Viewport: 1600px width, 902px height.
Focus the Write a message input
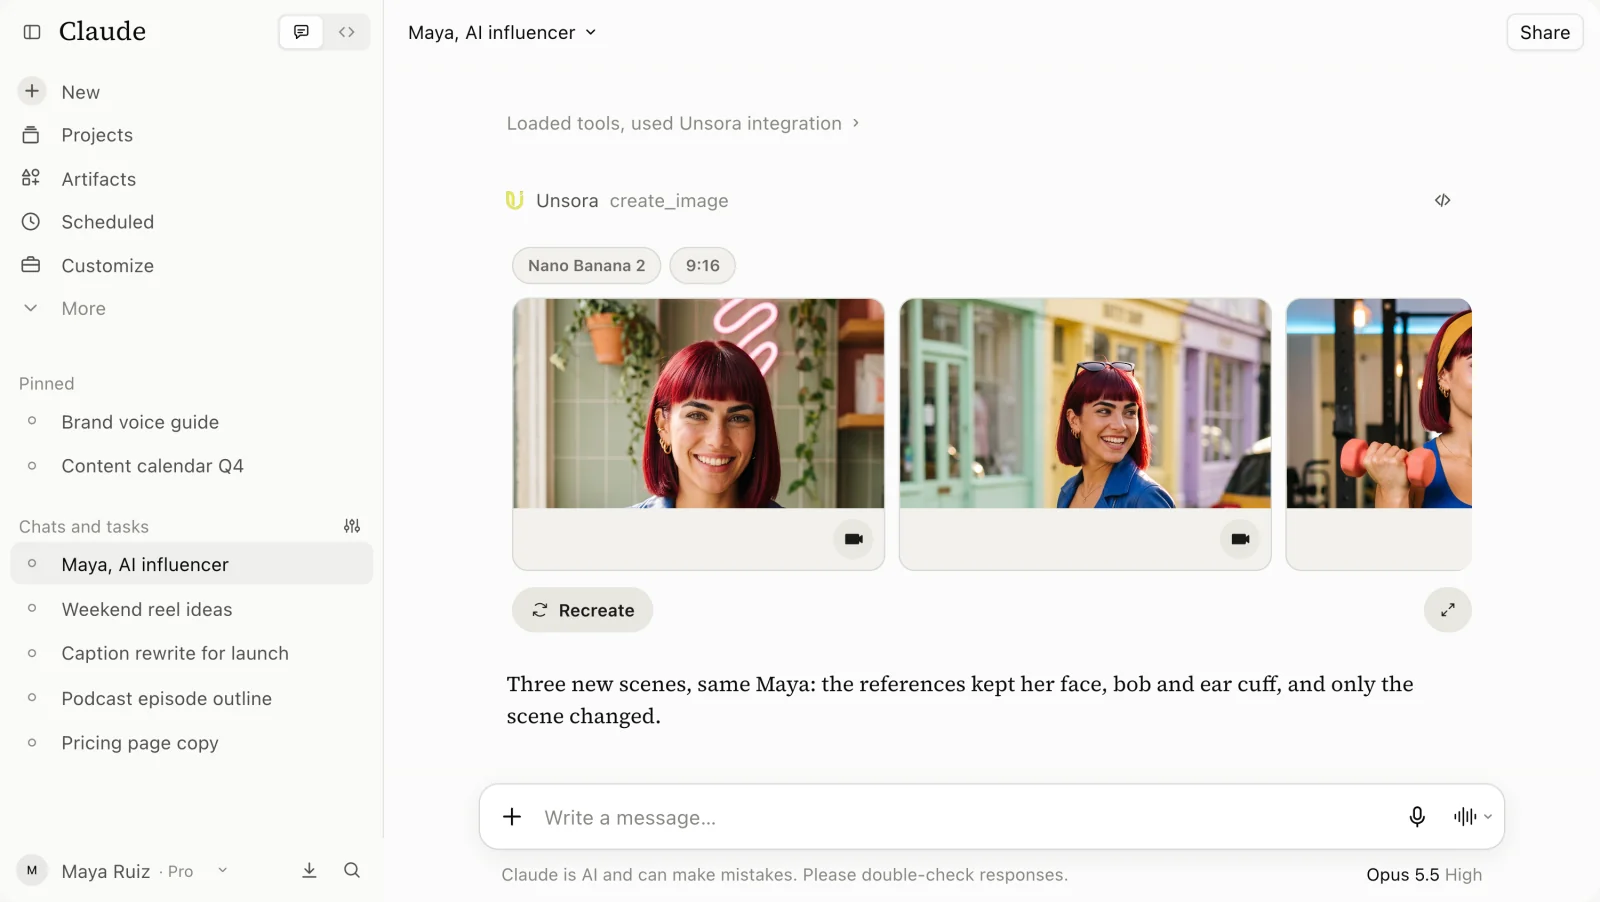point(960,818)
